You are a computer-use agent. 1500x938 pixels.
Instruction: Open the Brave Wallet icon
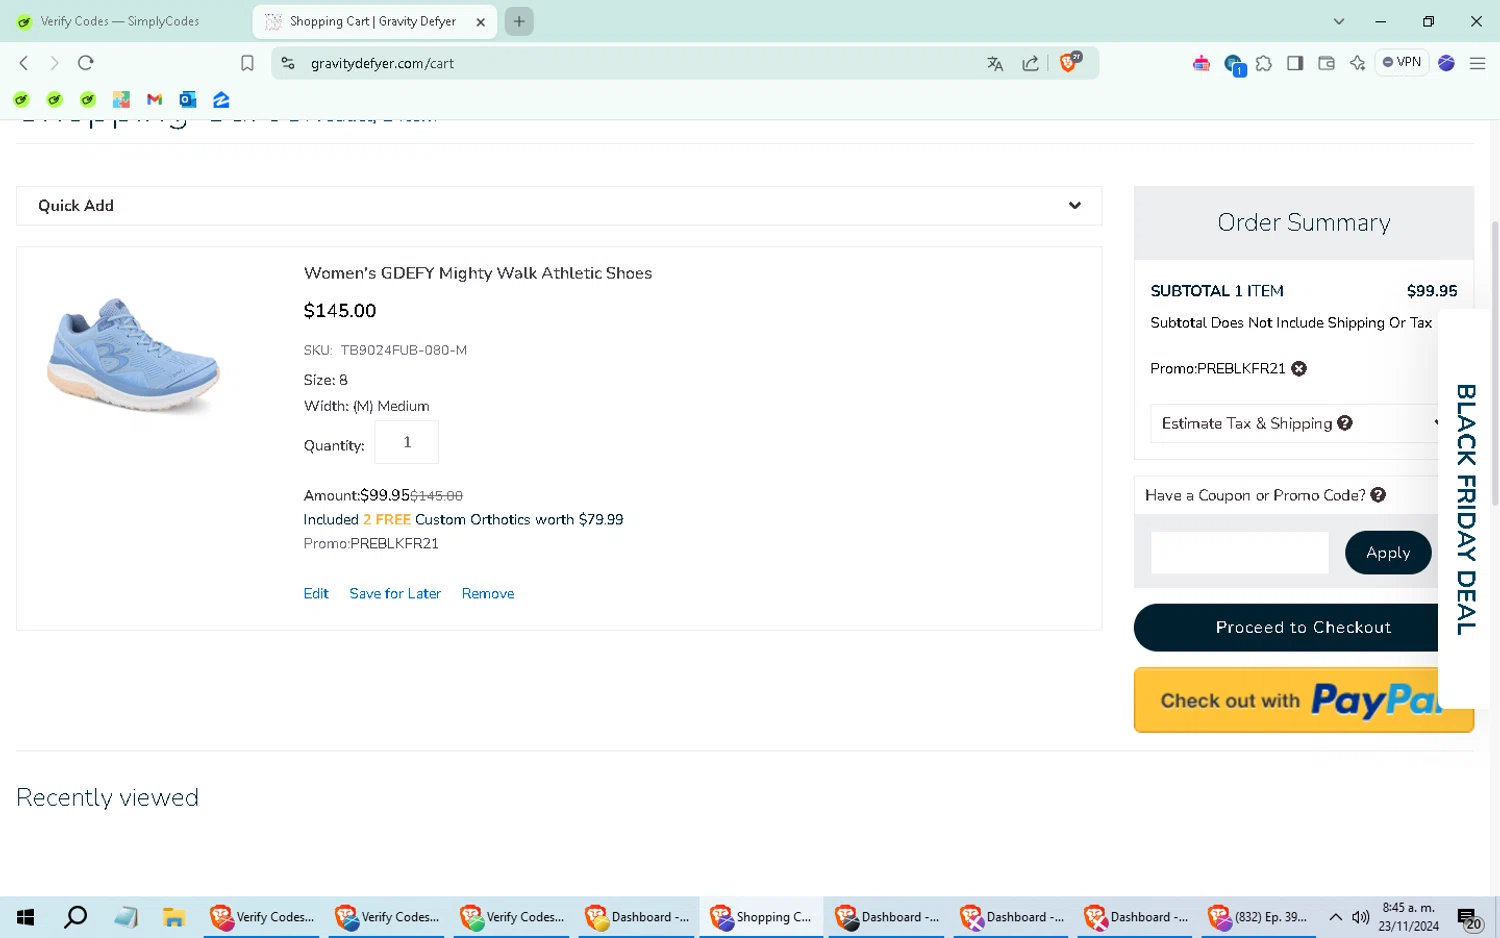(x=1326, y=63)
